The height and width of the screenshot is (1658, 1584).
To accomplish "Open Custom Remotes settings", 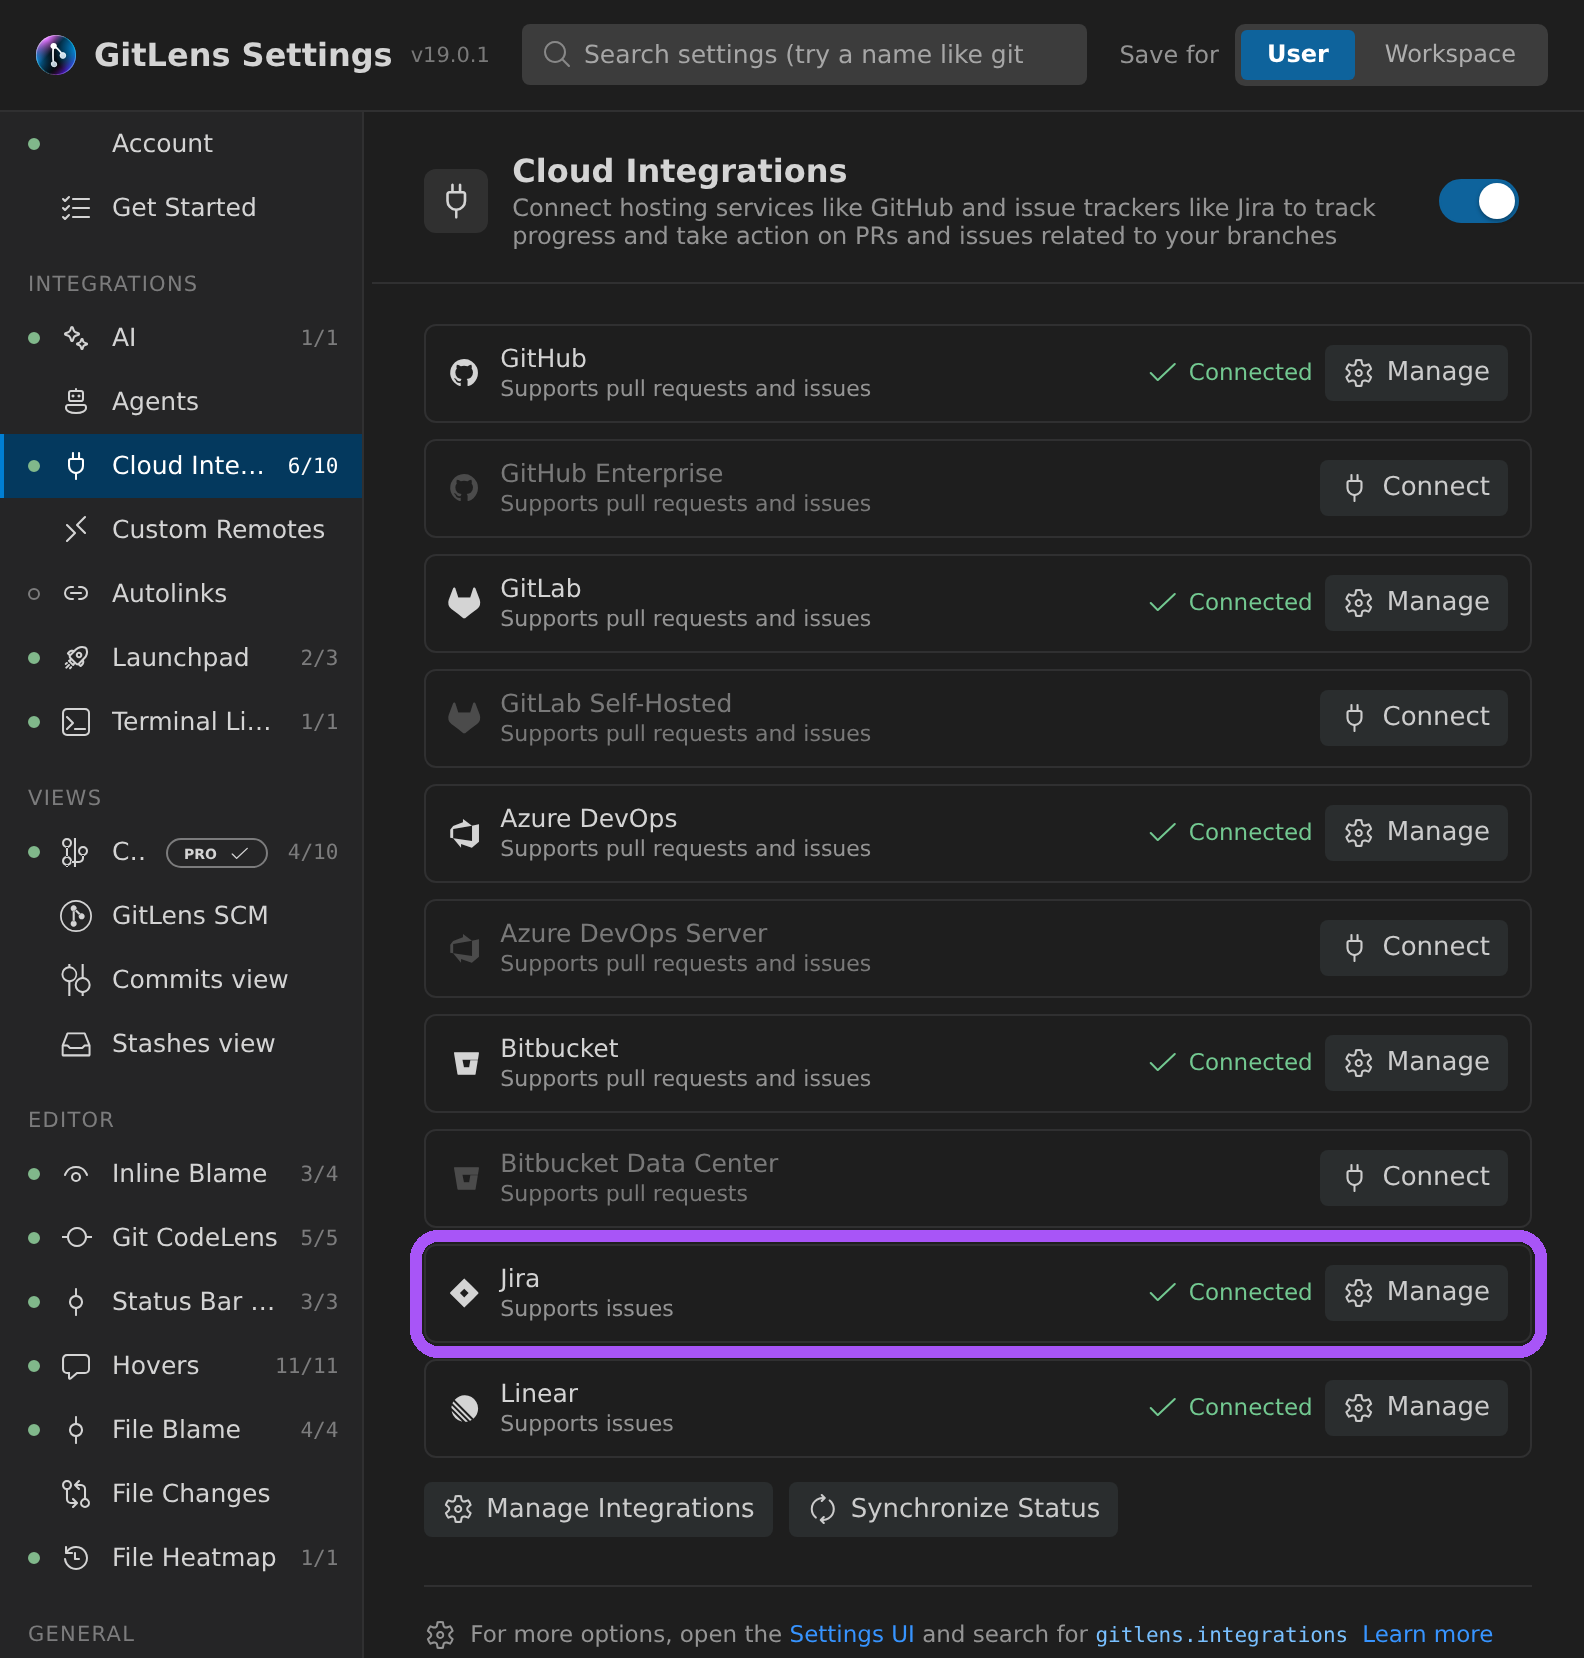I will pos(181,530).
